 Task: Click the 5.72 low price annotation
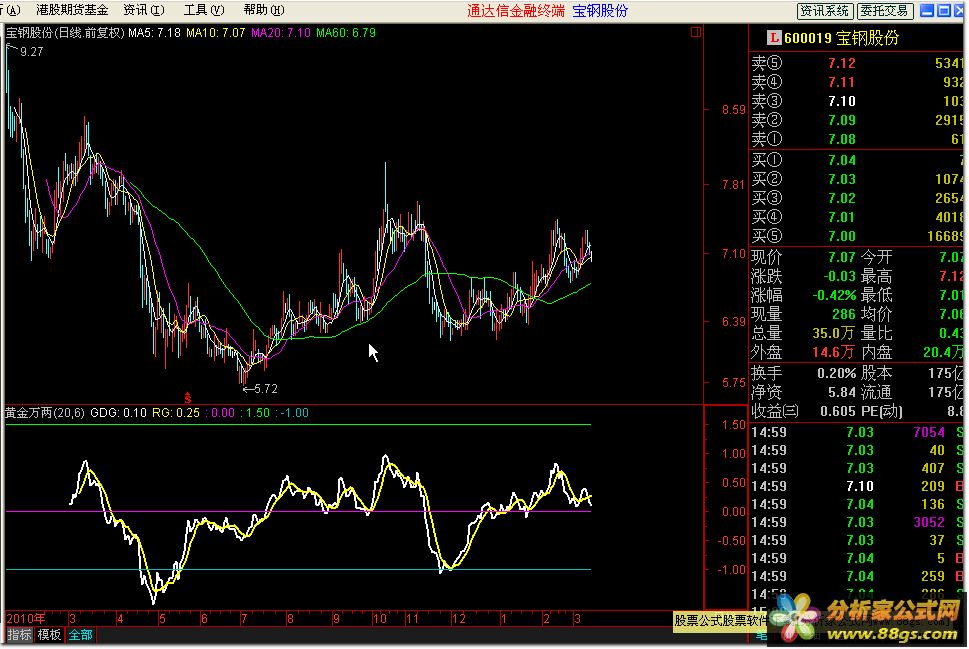point(266,389)
